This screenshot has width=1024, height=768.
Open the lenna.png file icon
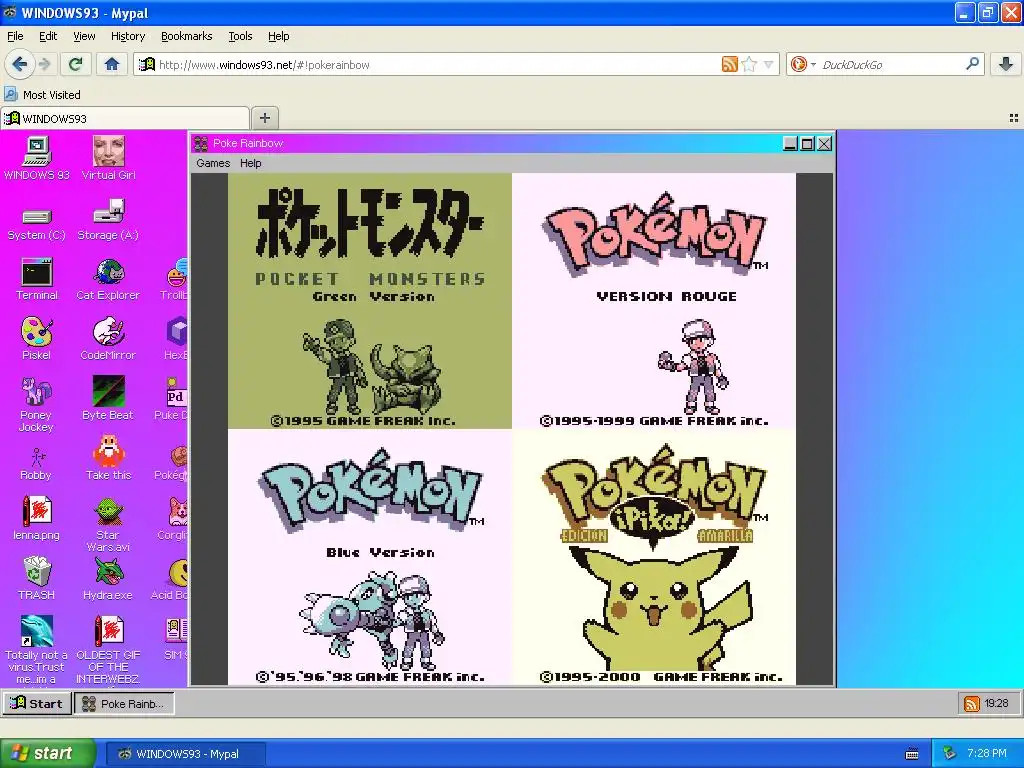pyautogui.click(x=37, y=519)
